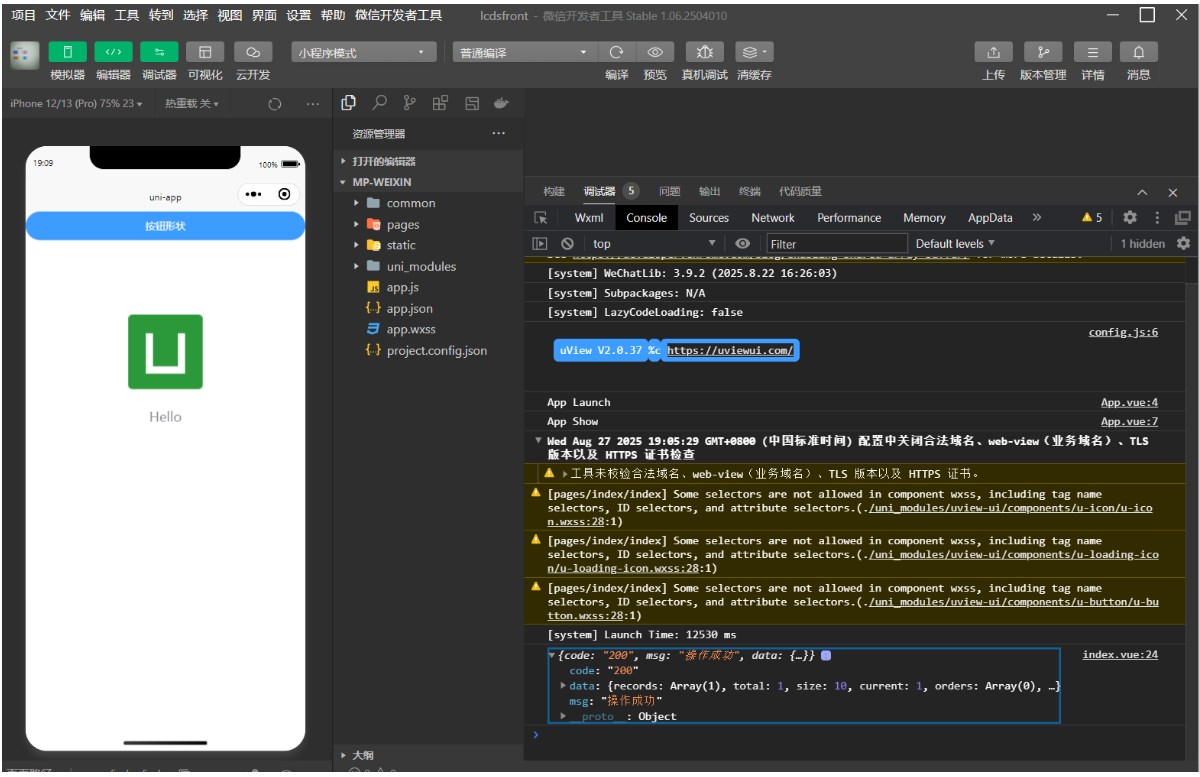Open 消息 notifications bell
The image size is (1200, 777).
[x=1139, y=52]
